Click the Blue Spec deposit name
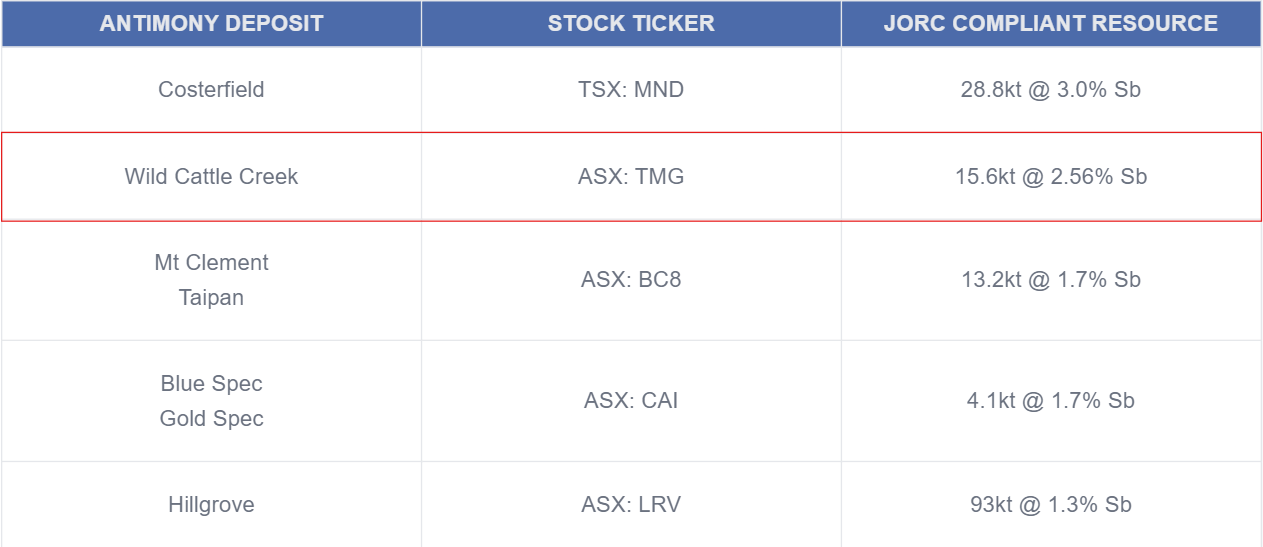Image resolution: width=1263 pixels, height=547 pixels. (211, 384)
